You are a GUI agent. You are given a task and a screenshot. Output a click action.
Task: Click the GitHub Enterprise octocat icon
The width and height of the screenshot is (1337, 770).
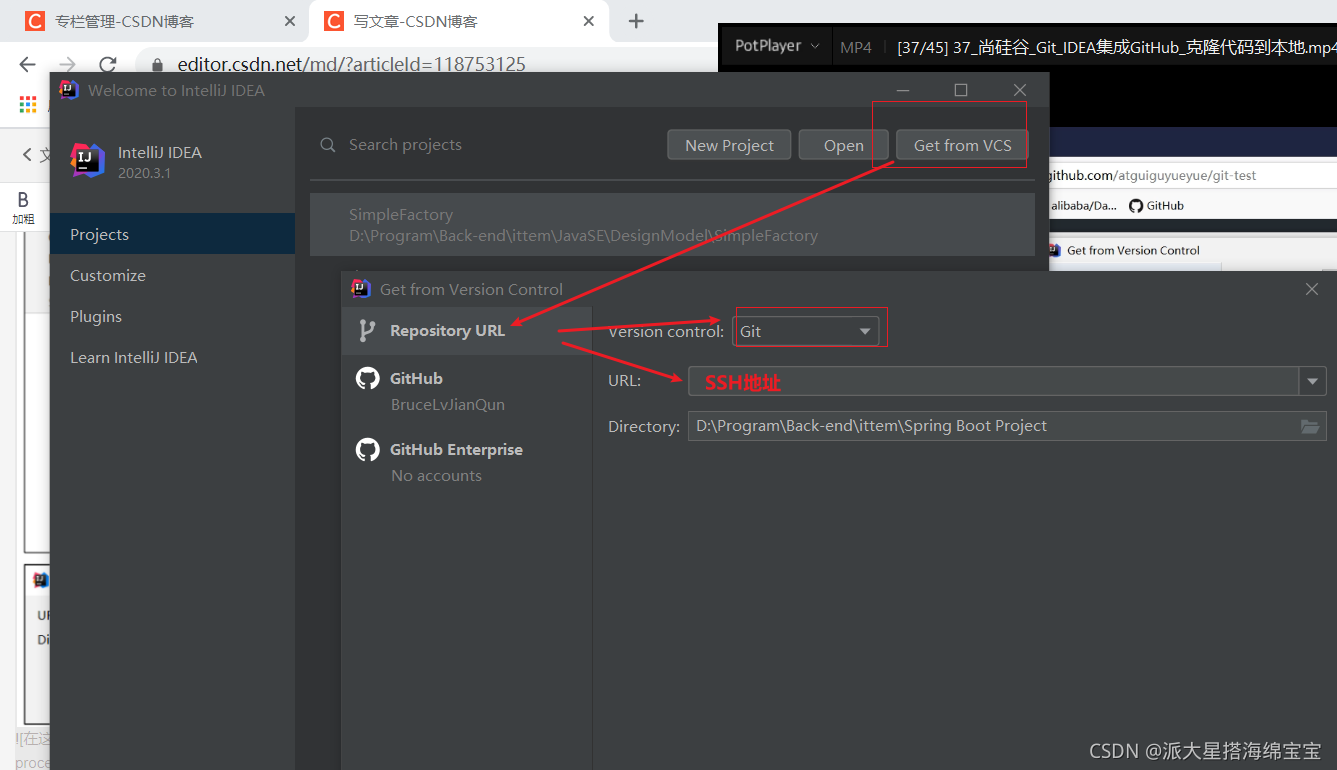[x=368, y=449]
